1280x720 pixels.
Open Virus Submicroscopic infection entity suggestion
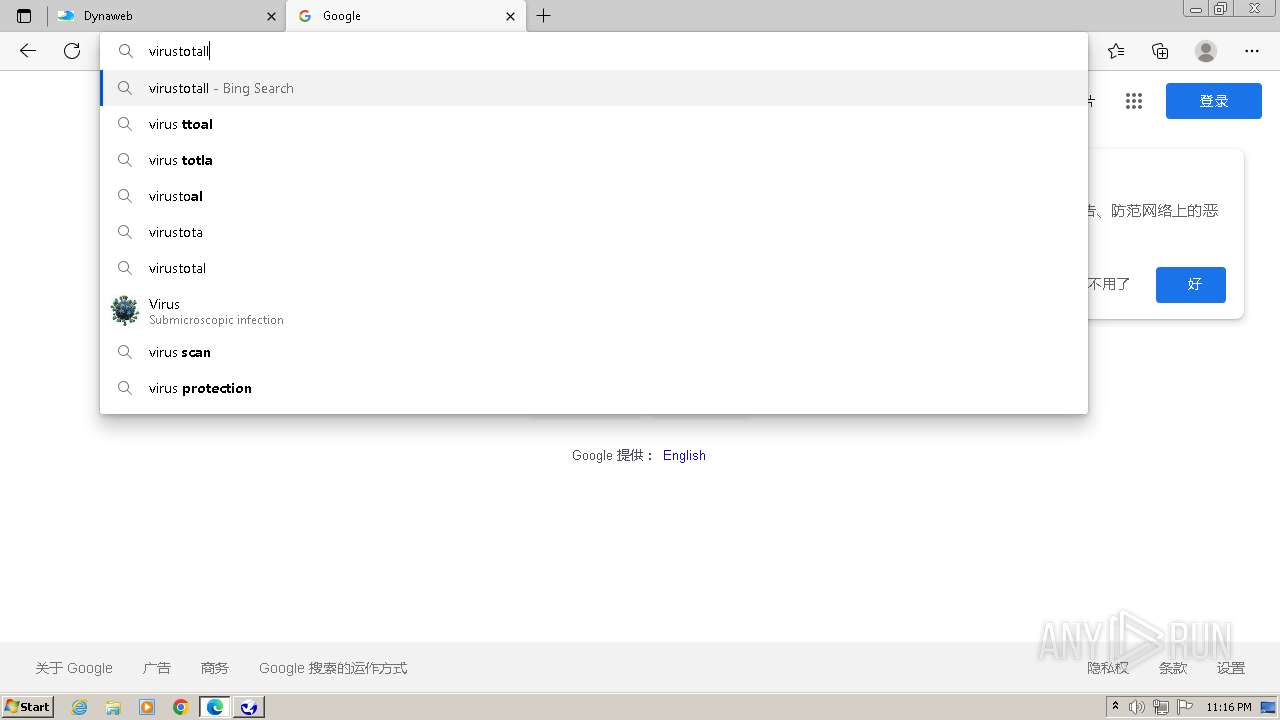click(x=594, y=310)
